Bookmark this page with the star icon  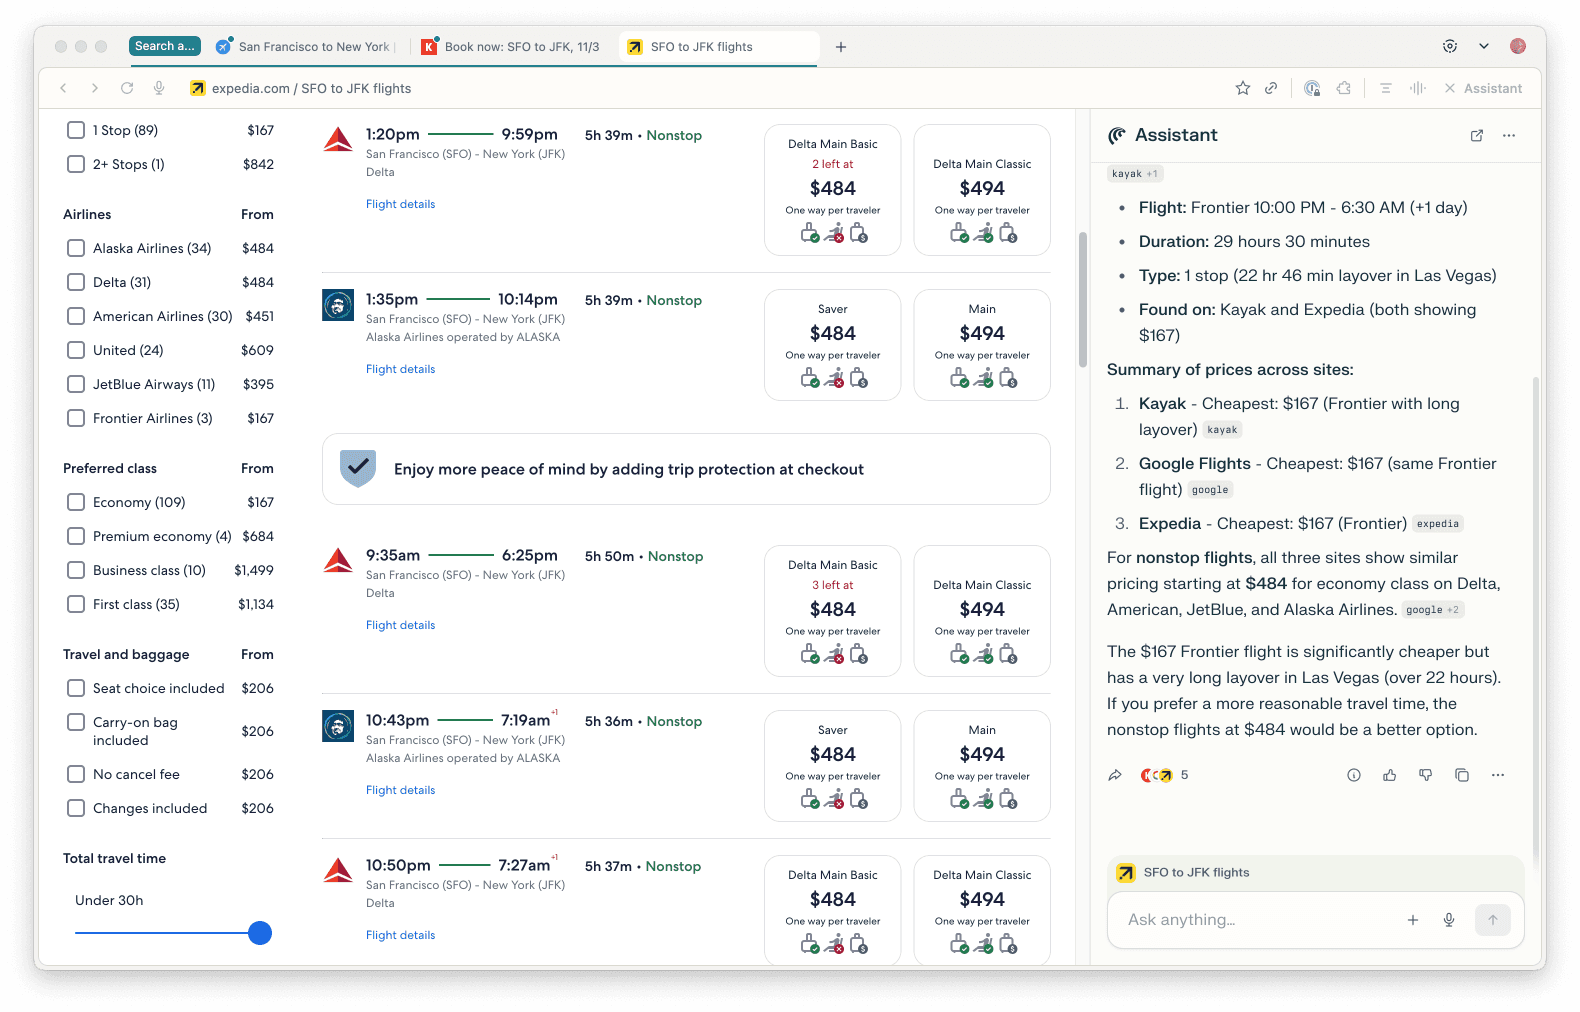1243,88
